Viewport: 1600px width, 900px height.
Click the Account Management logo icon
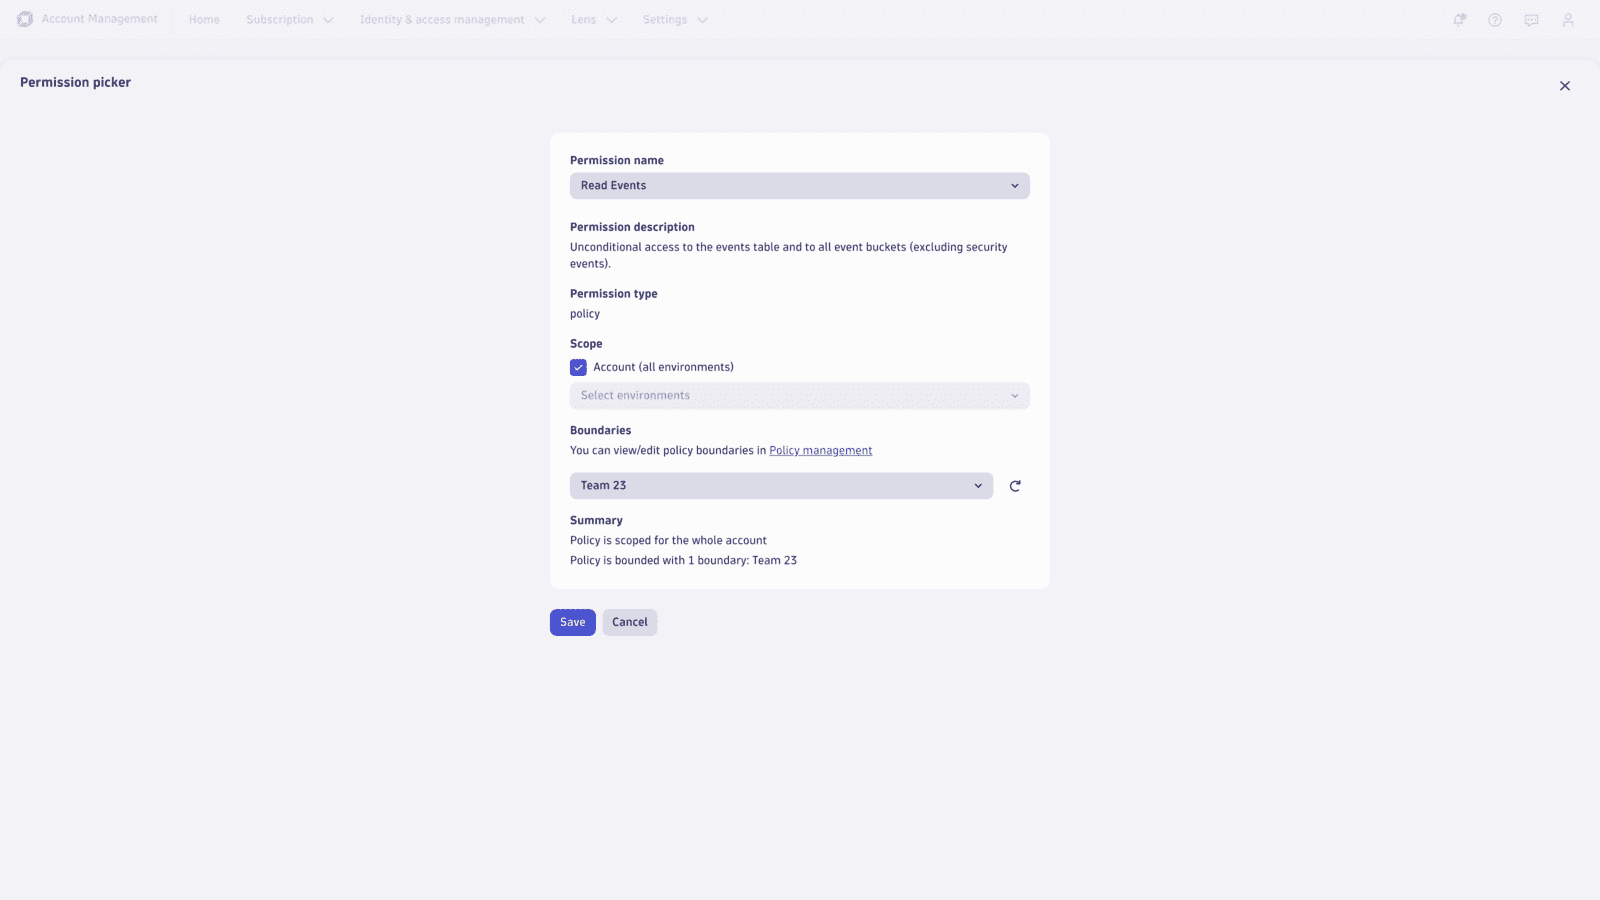coord(24,19)
